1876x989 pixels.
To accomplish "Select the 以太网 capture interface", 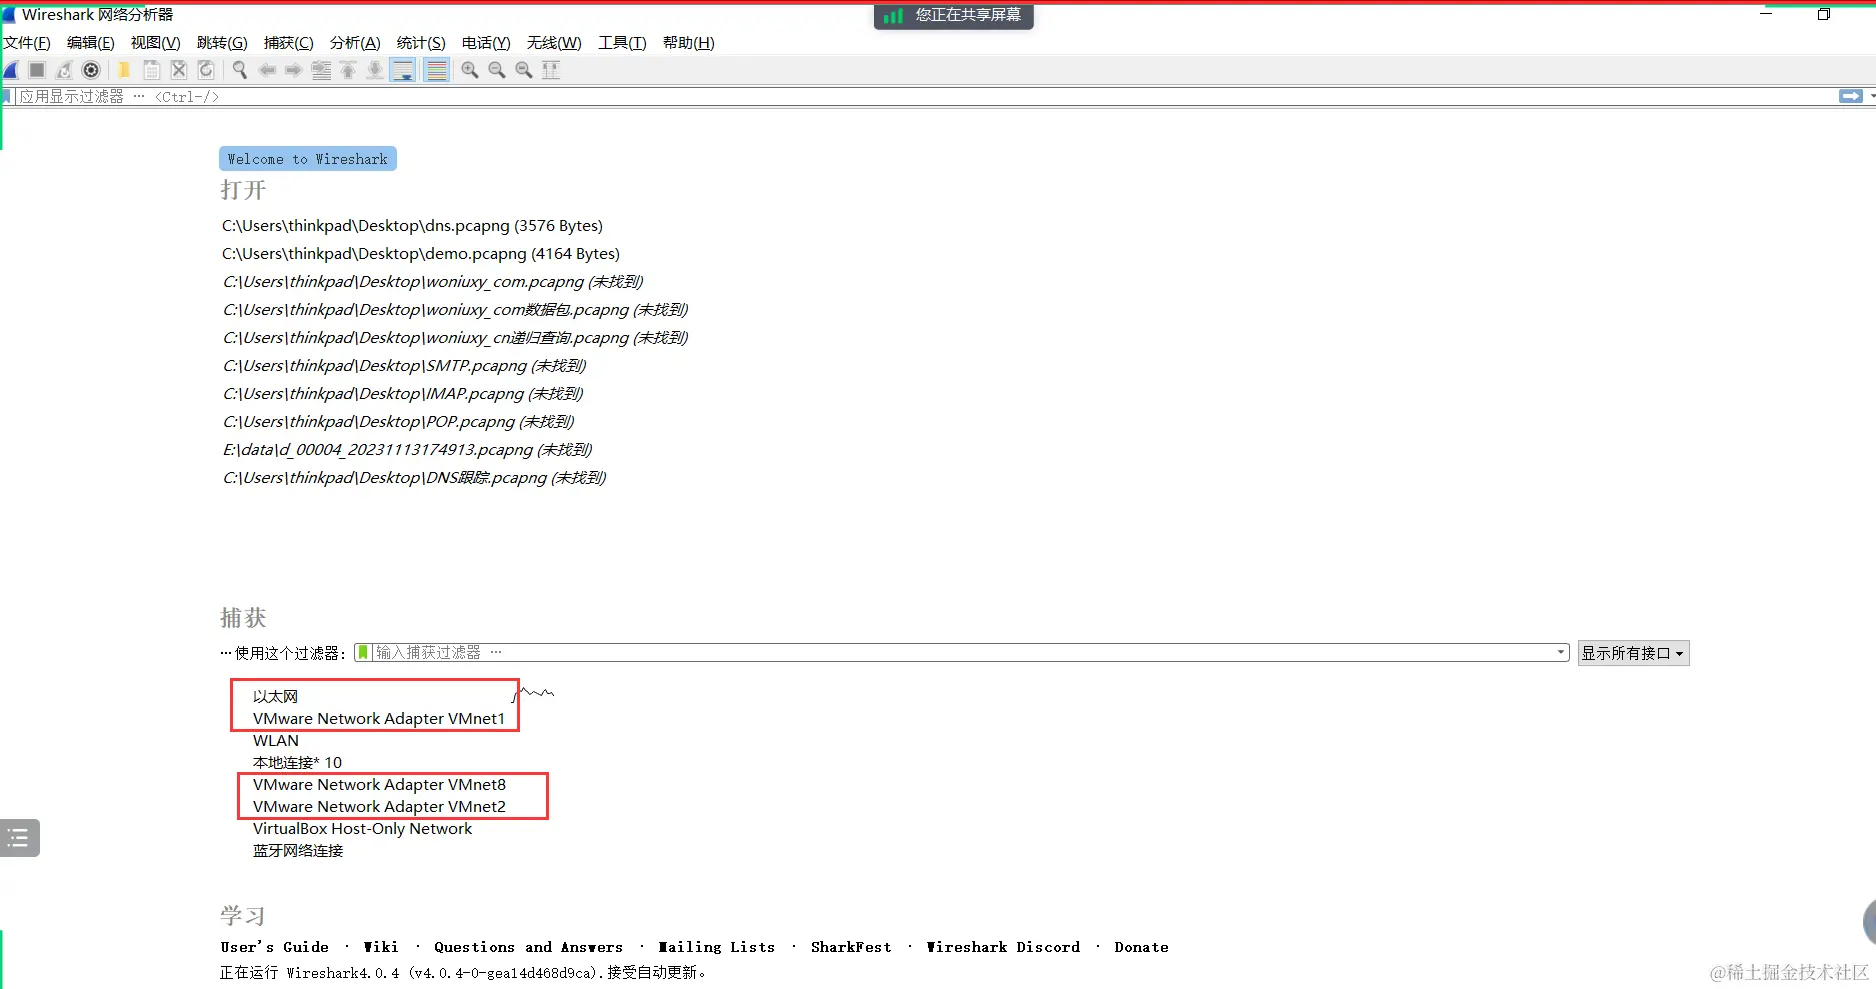I will click(275, 697).
